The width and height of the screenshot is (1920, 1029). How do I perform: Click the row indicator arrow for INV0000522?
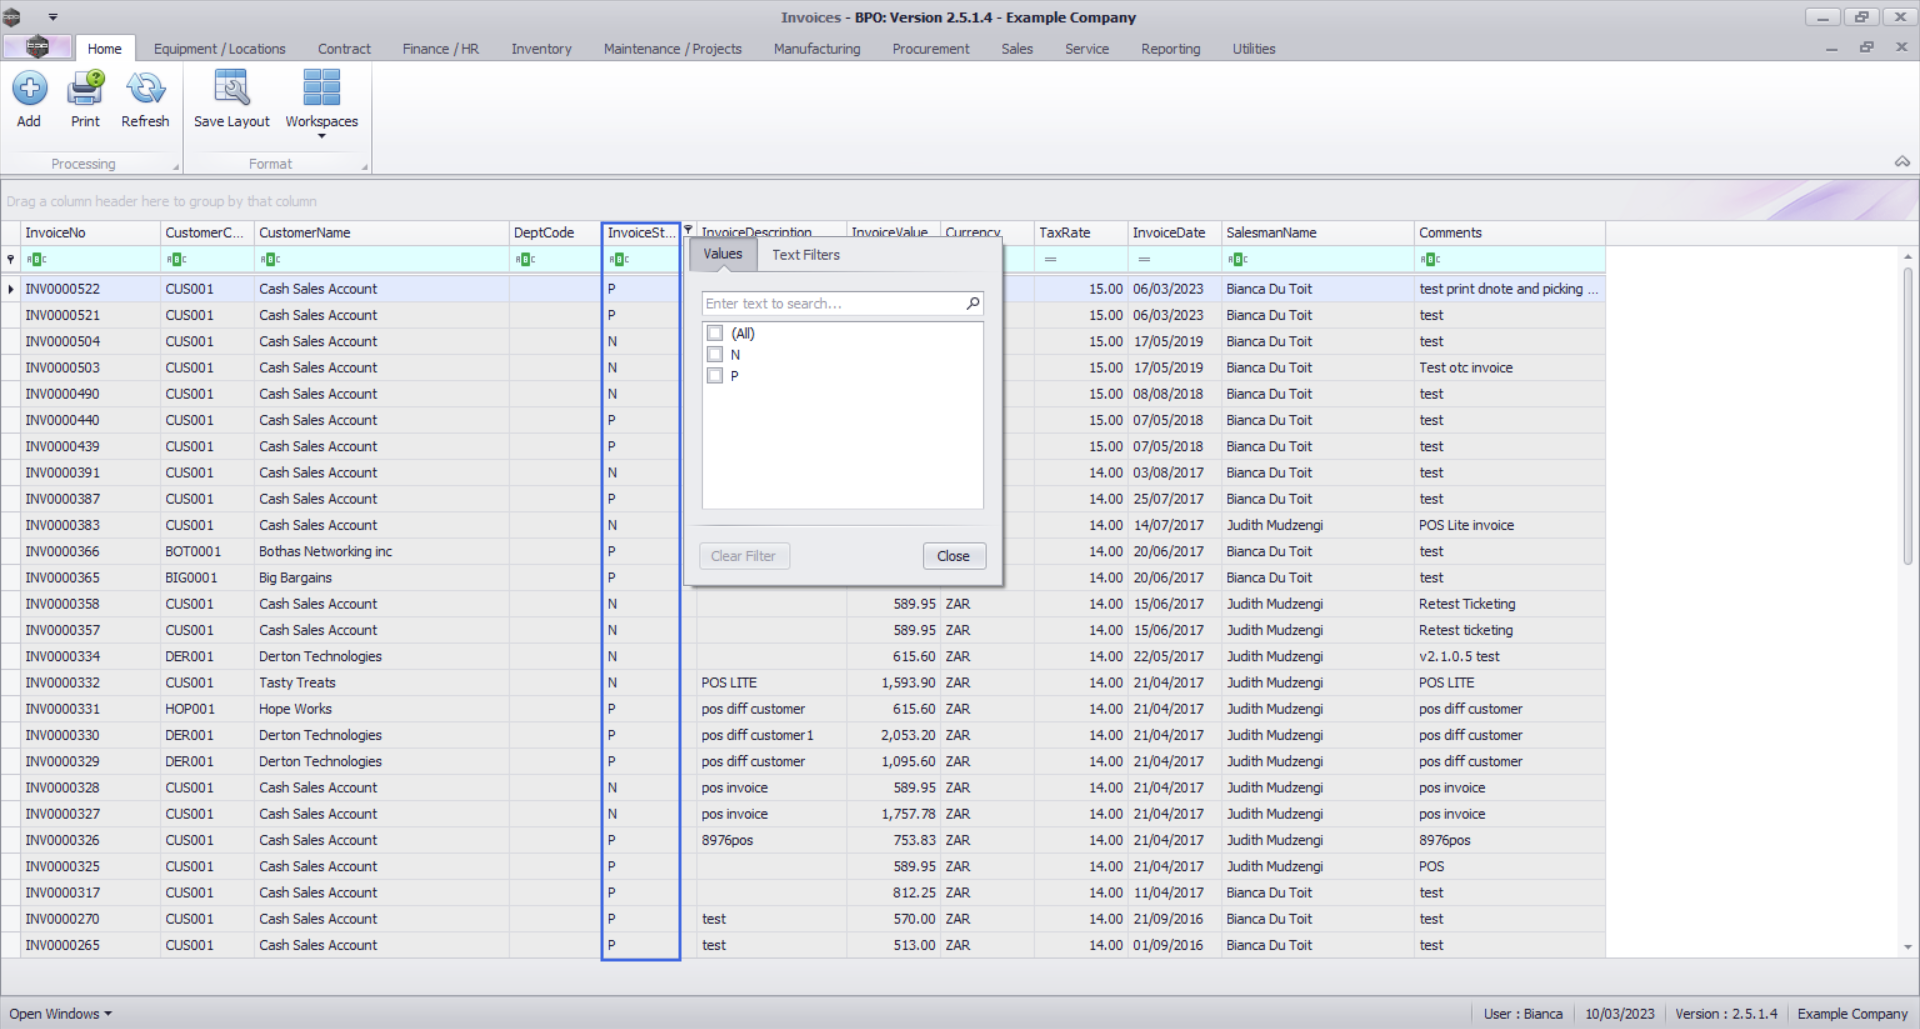click(x=11, y=289)
